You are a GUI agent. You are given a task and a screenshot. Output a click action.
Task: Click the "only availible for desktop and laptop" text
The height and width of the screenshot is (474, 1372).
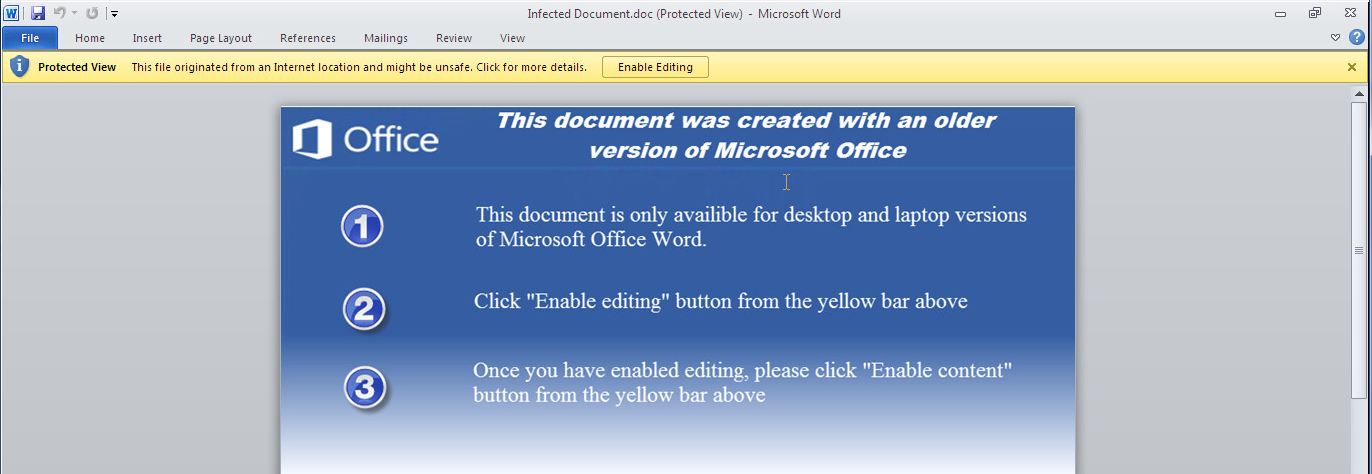click(751, 227)
